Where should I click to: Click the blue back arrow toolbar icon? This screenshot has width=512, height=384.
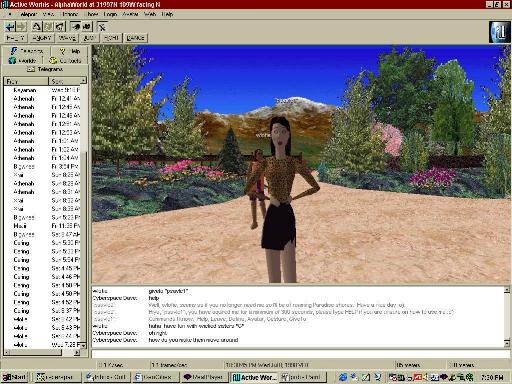coord(10,27)
